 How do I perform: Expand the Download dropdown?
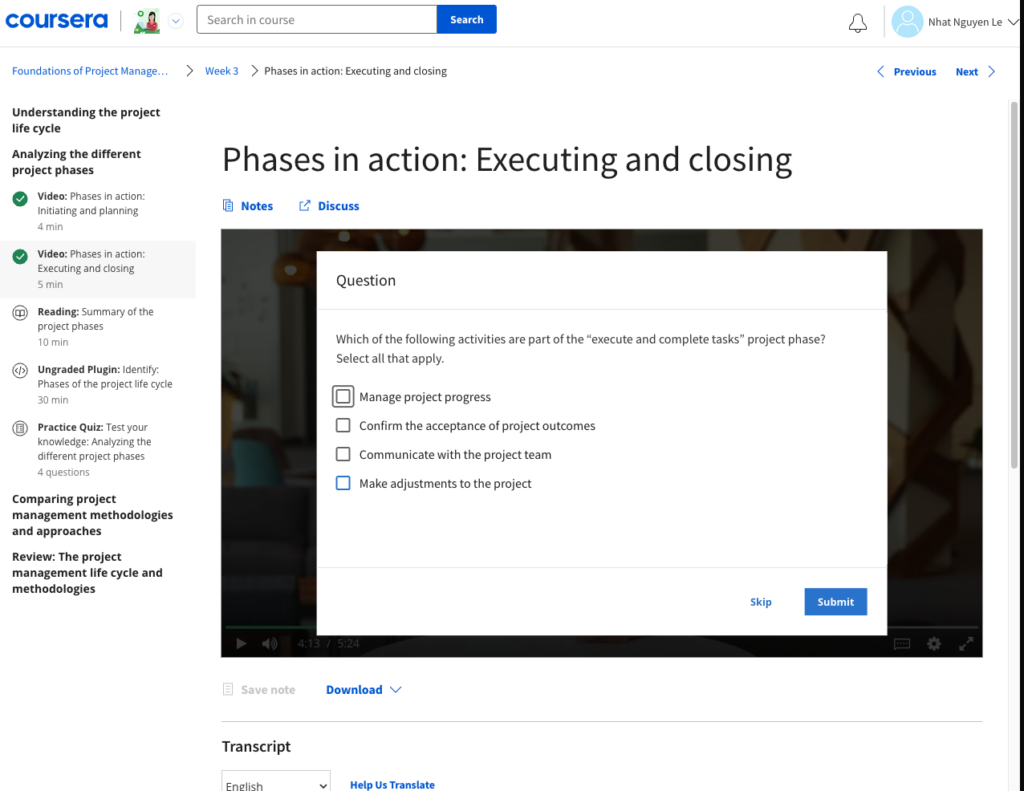(x=364, y=690)
